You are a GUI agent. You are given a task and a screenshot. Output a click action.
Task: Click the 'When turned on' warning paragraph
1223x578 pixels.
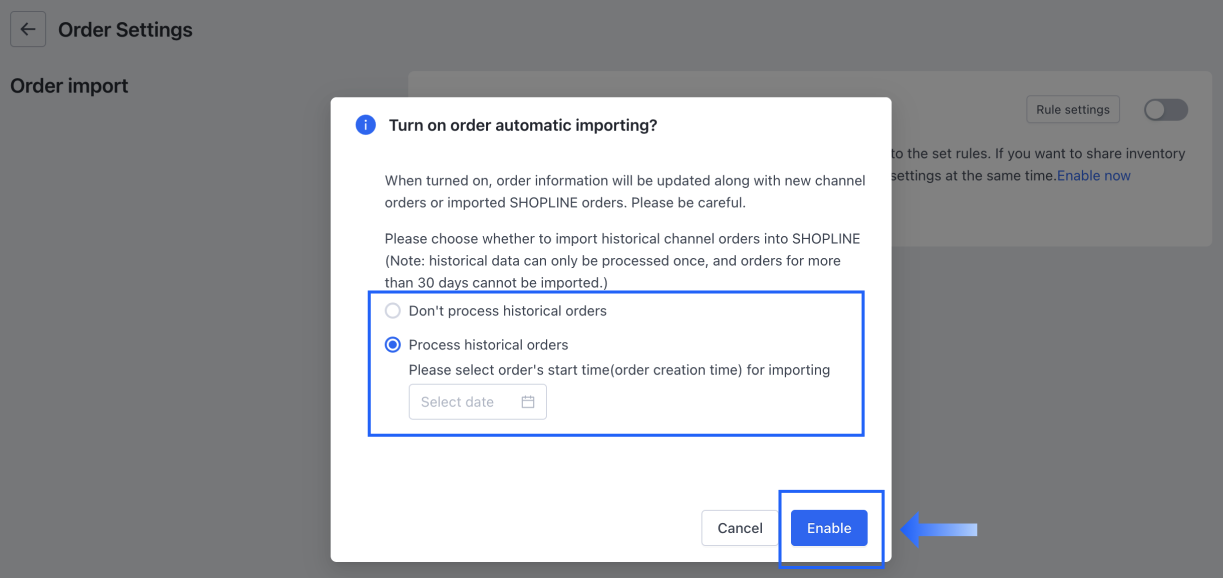pos(625,191)
